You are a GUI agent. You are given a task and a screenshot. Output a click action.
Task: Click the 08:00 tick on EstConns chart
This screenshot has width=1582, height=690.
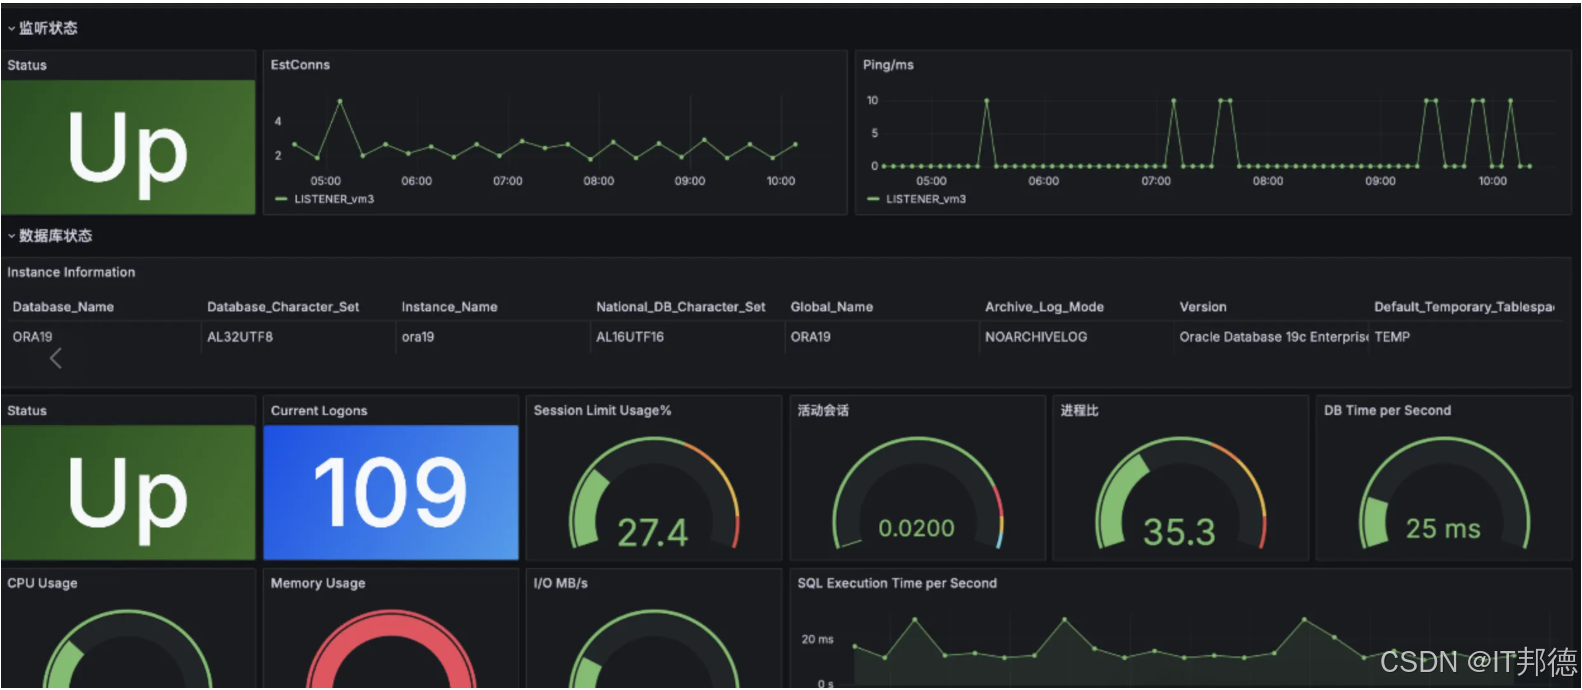599,181
